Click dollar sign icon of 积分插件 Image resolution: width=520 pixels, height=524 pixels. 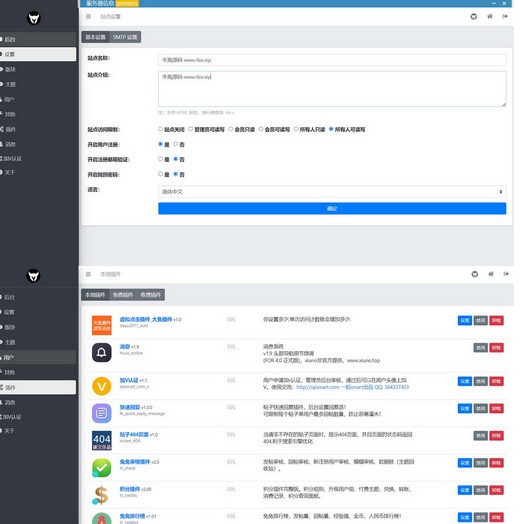coord(101,495)
